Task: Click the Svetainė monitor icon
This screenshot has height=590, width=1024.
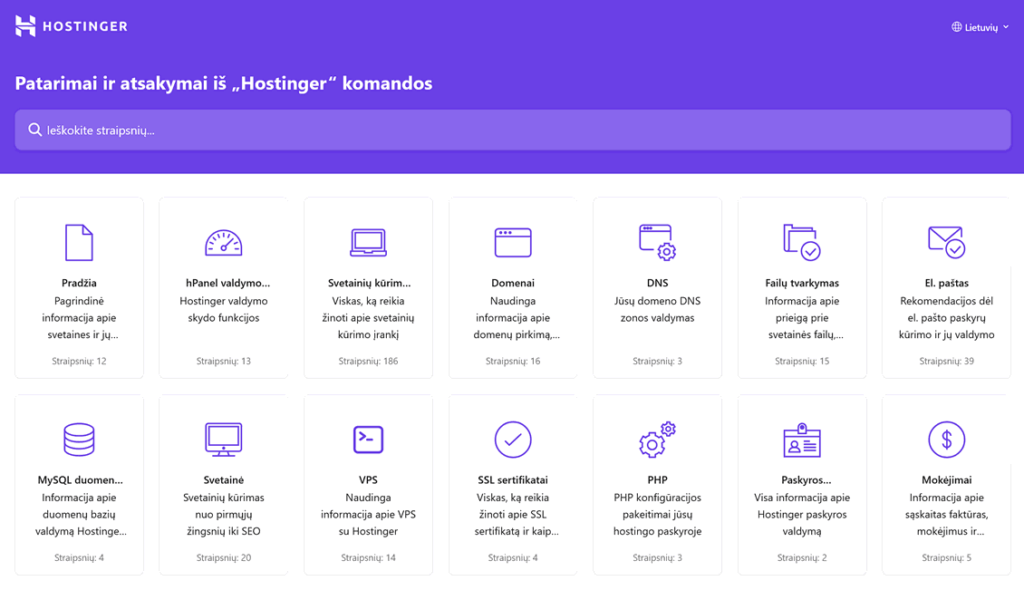Action: point(223,439)
